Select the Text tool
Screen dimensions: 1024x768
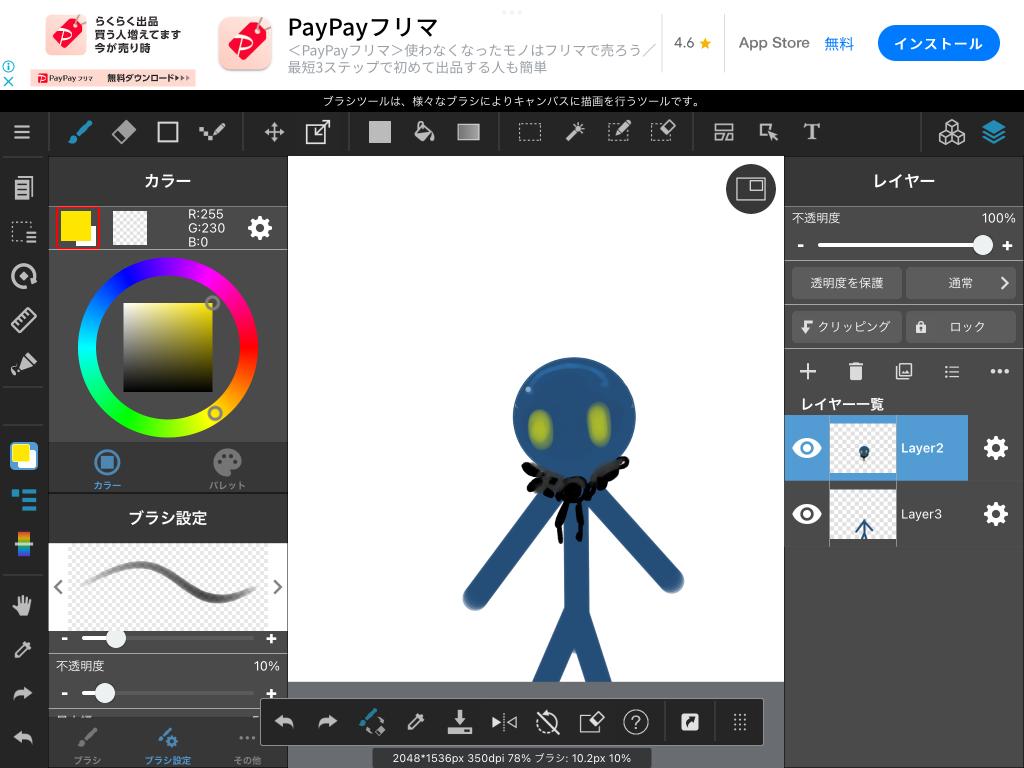tap(811, 132)
